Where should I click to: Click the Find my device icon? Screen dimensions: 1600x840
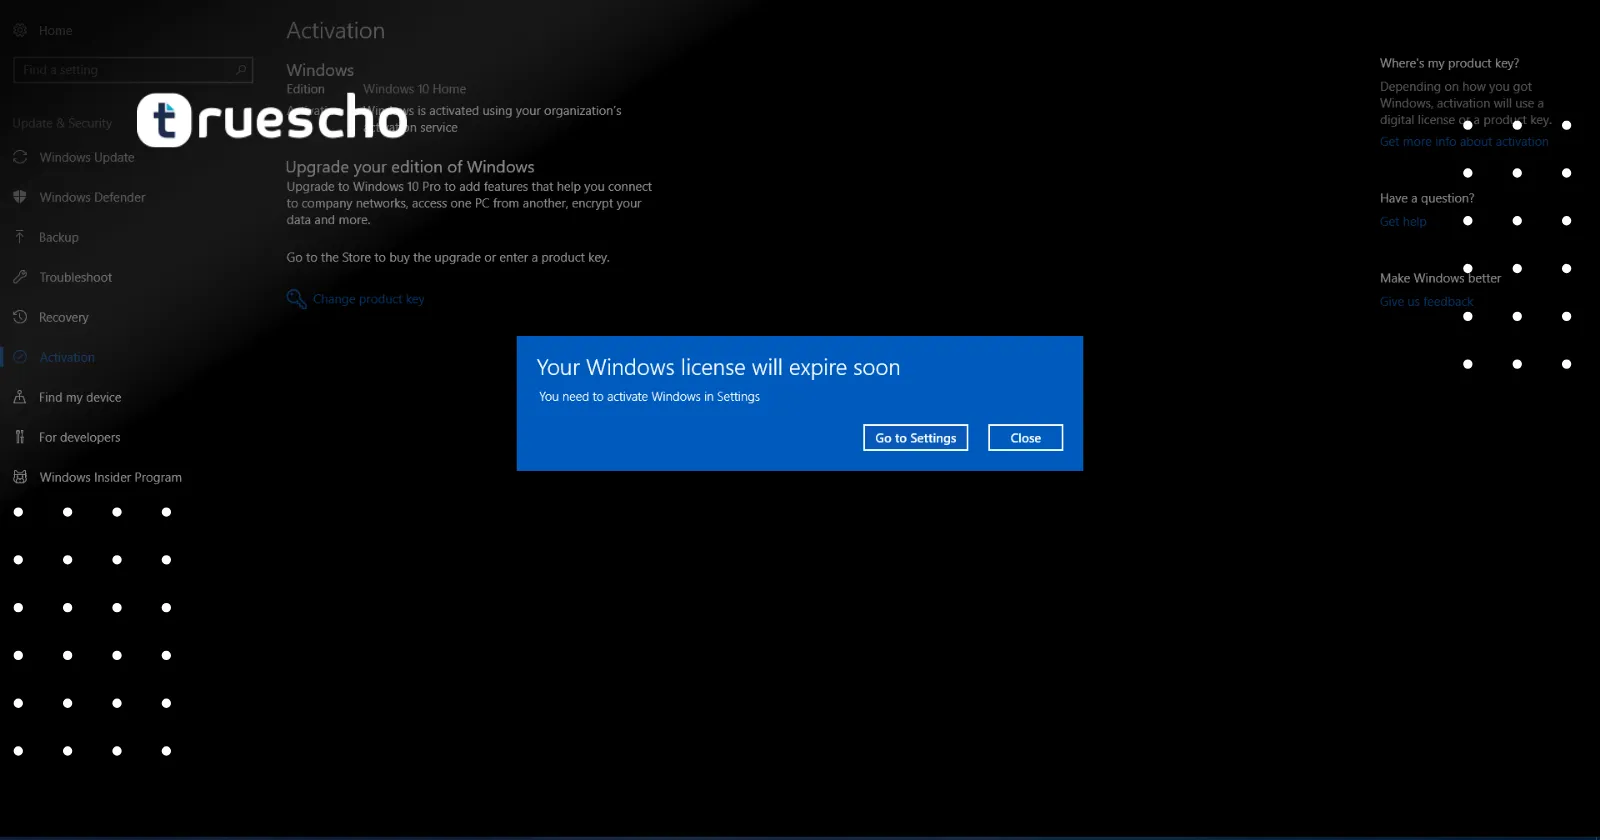click(x=20, y=397)
